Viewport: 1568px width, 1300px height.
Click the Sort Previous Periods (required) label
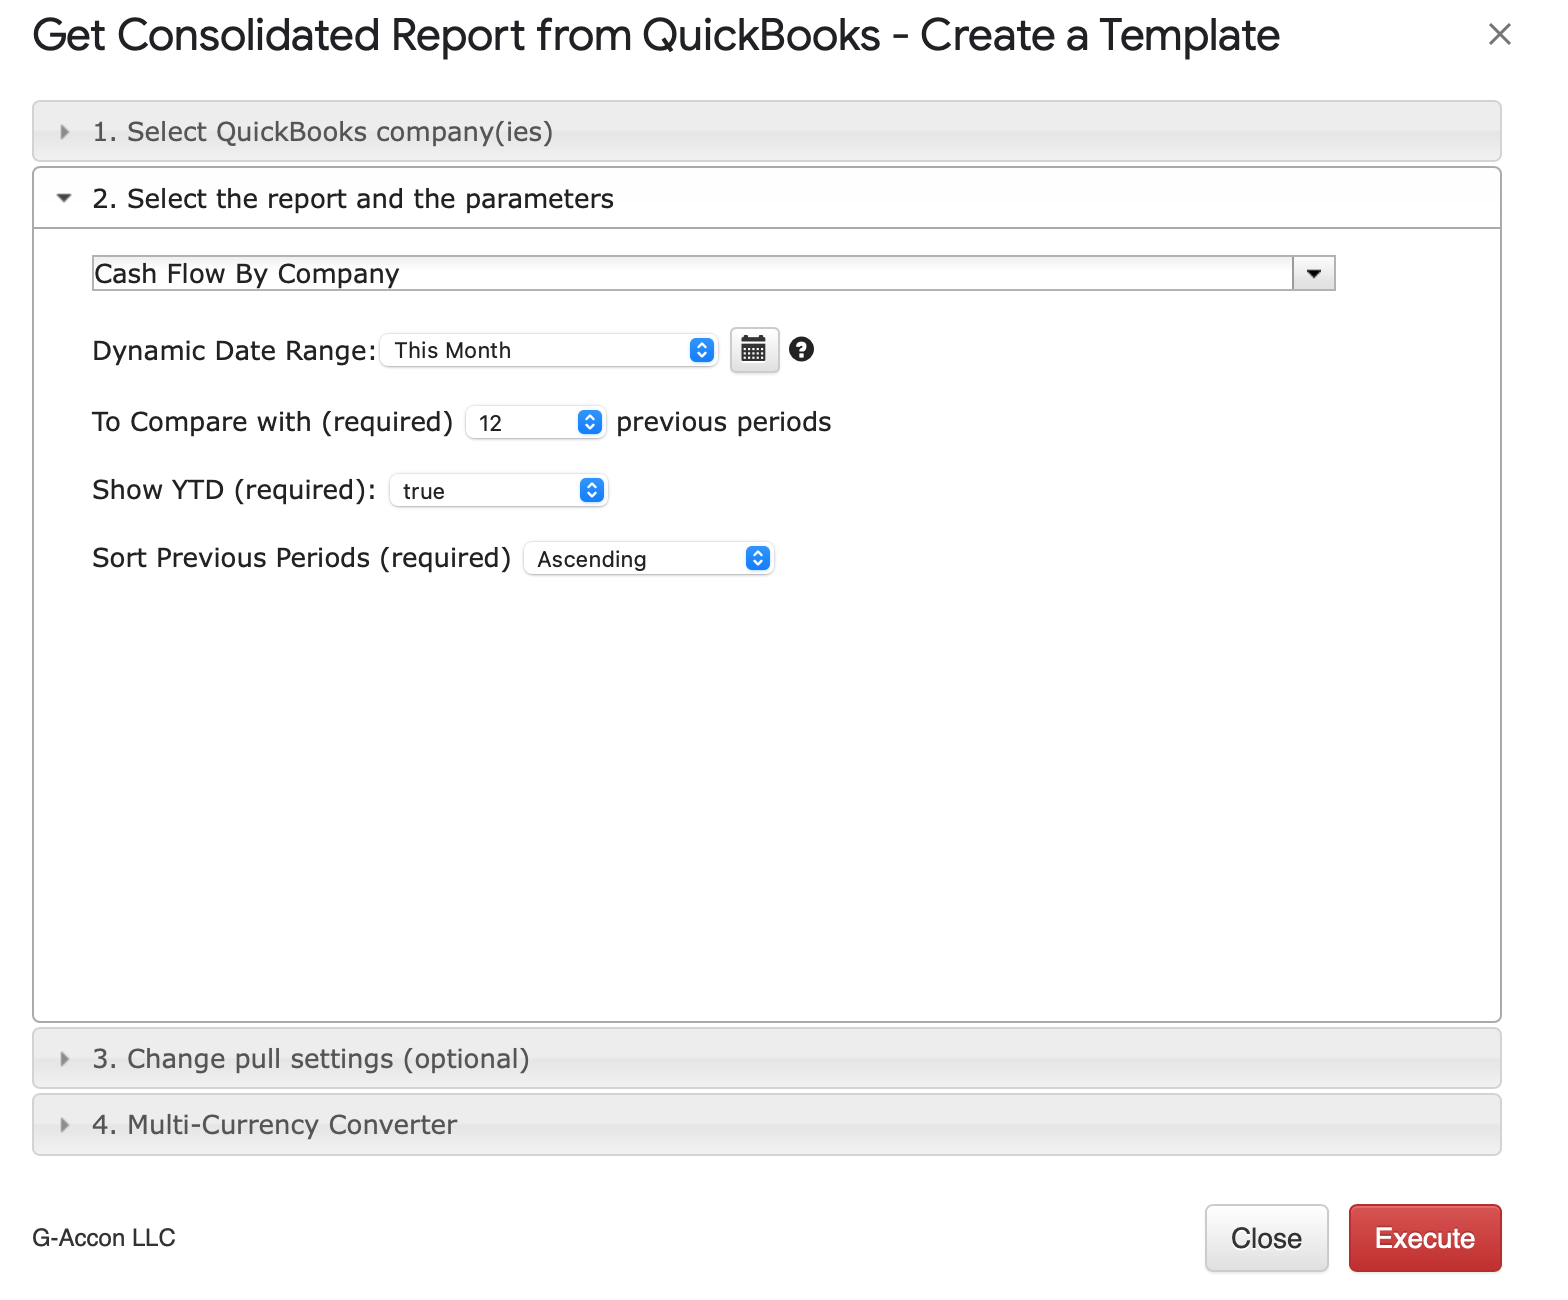[x=302, y=558]
